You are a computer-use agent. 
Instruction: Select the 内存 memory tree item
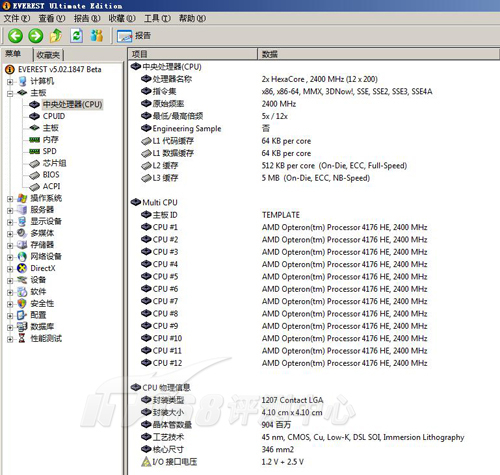pos(51,140)
